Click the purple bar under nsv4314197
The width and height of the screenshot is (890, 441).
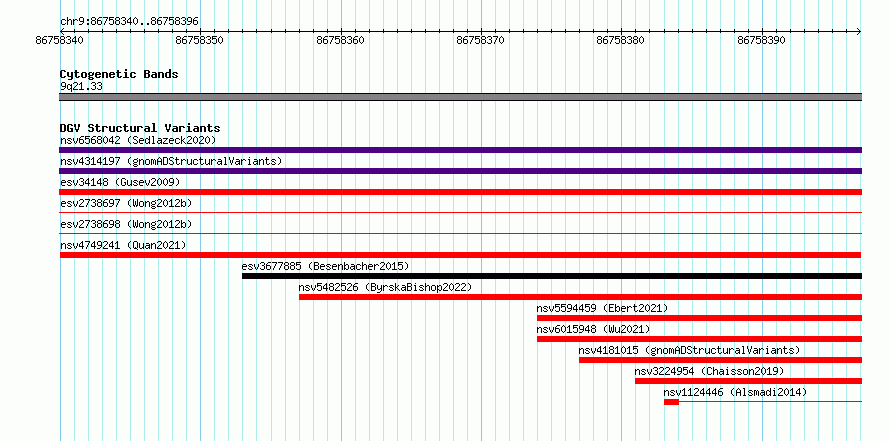(x=461, y=171)
